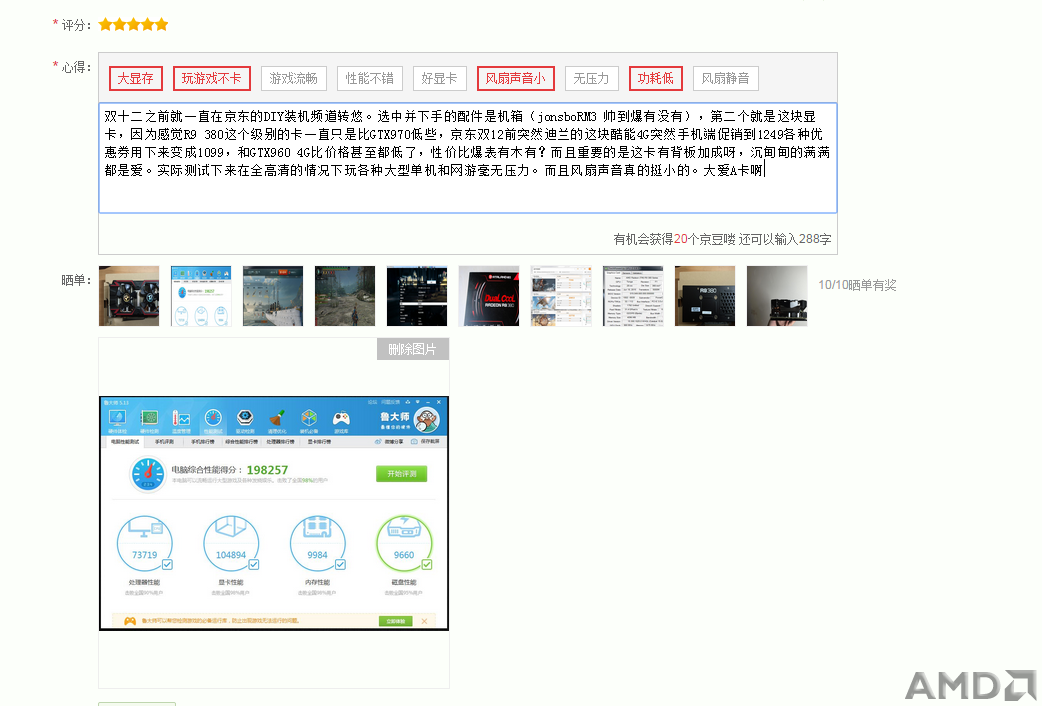
Task: Select the small Lu Dashi benchmark thumbnail
Action: [201, 296]
